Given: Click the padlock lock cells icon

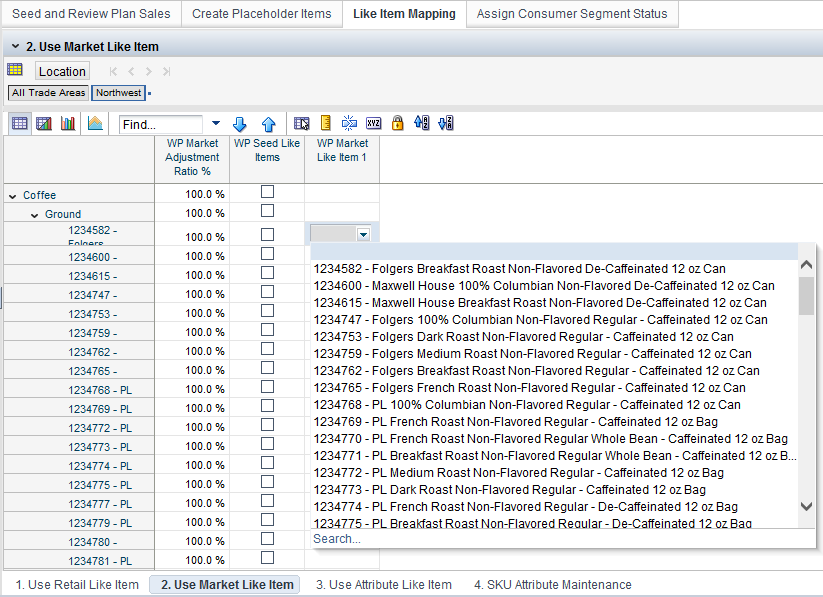Looking at the screenshot, I should [x=398, y=123].
